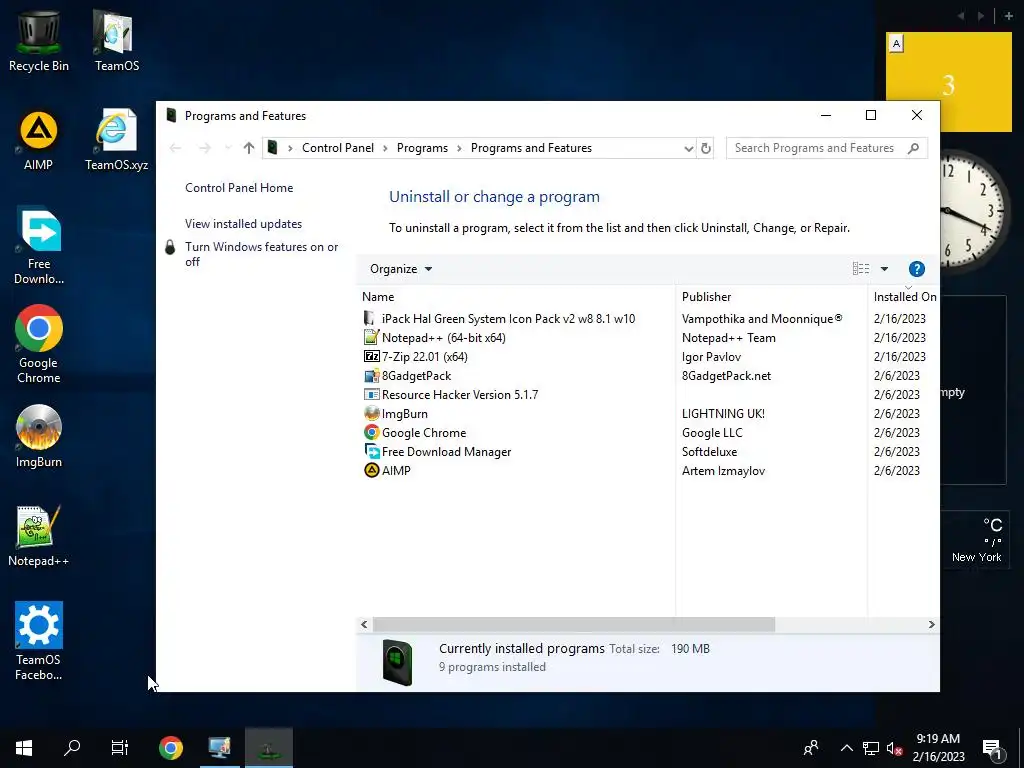This screenshot has width=1024, height=768.
Task: Sort the list by Name column
Action: [x=516, y=296]
